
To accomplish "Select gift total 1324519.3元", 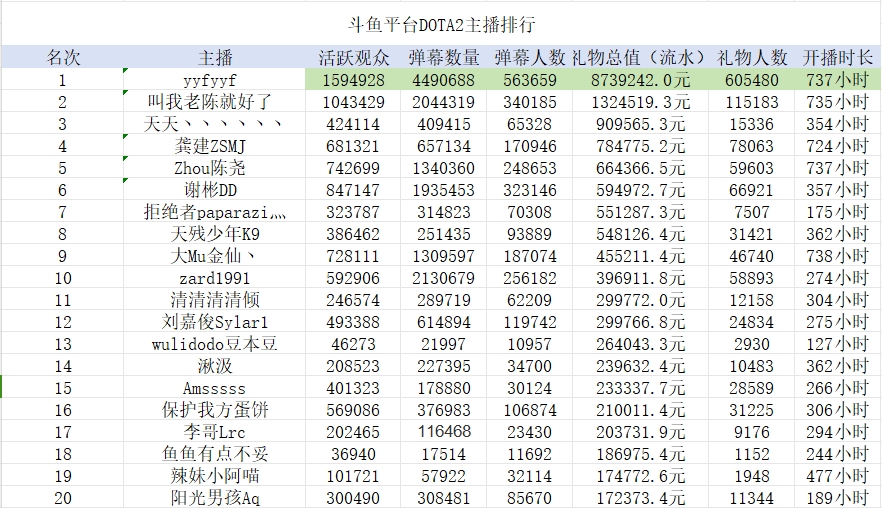I will coord(640,102).
